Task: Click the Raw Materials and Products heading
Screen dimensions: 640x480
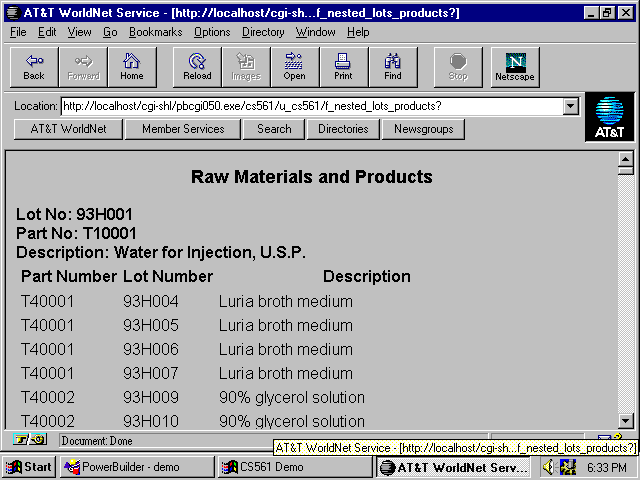Action: click(x=312, y=177)
